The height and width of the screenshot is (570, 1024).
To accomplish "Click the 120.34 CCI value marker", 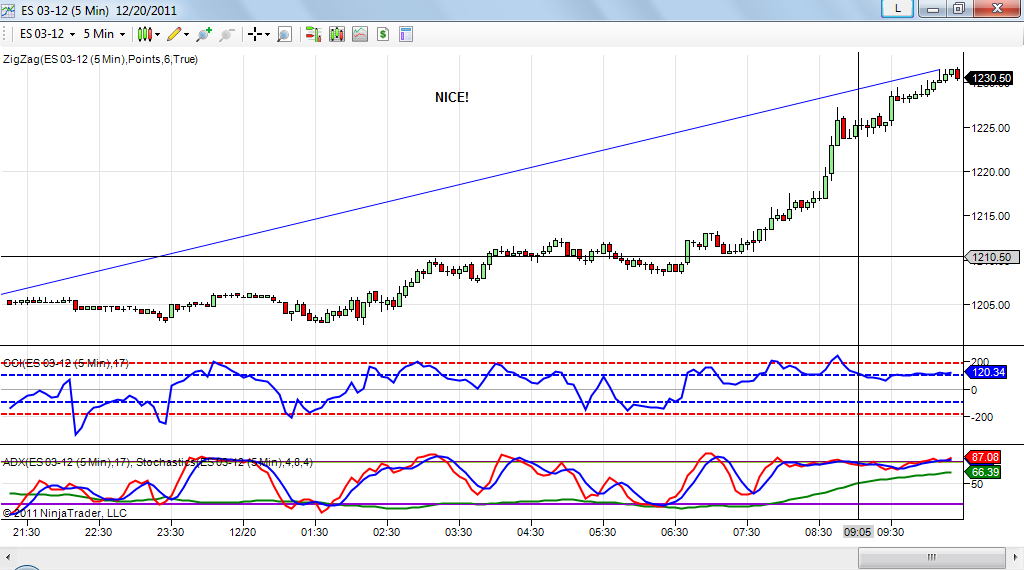I will coord(986,372).
